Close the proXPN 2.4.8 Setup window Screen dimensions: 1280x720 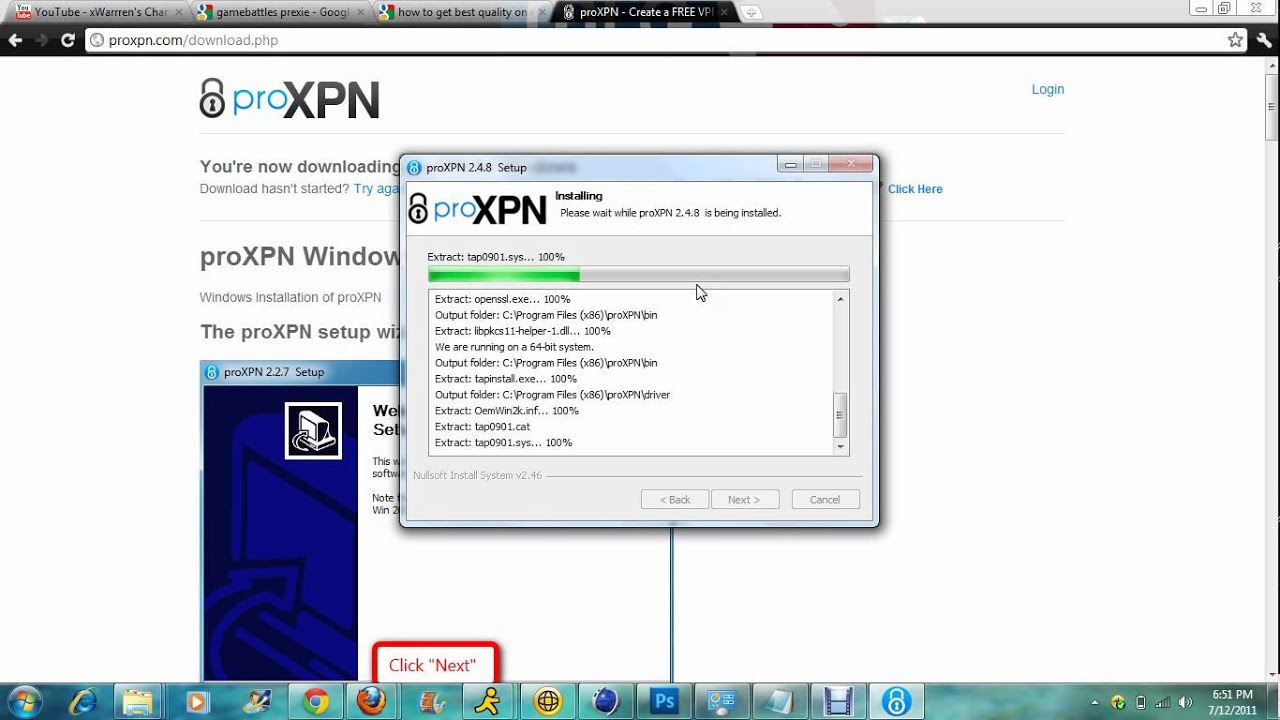pyautogui.click(x=851, y=164)
